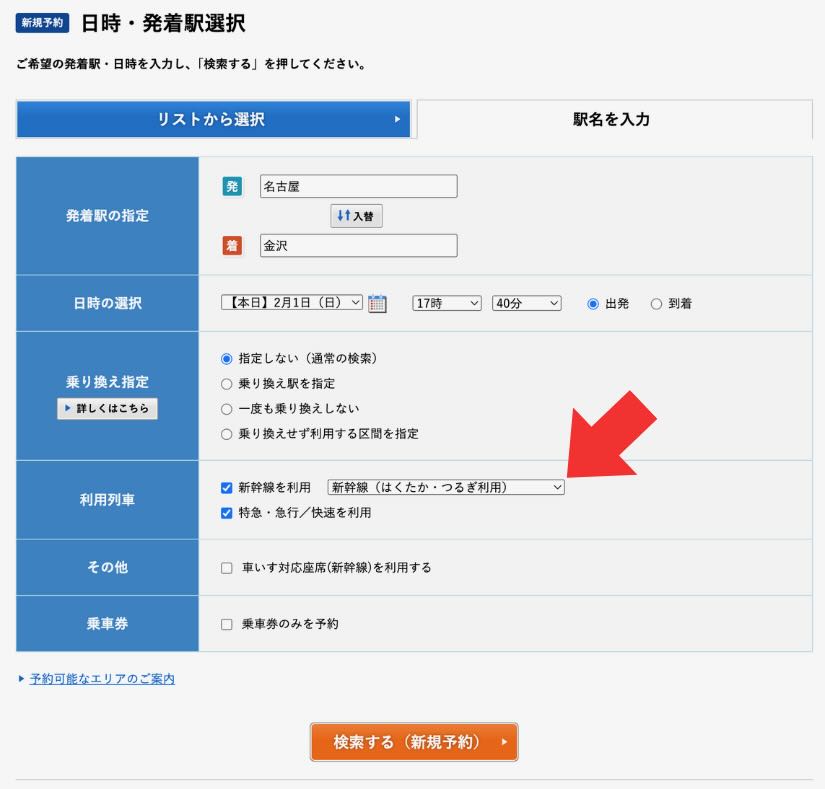Screen dimensions: 825x789
Task: Open the 17時 hour dropdown
Action: pyautogui.click(x=446, y=304)
